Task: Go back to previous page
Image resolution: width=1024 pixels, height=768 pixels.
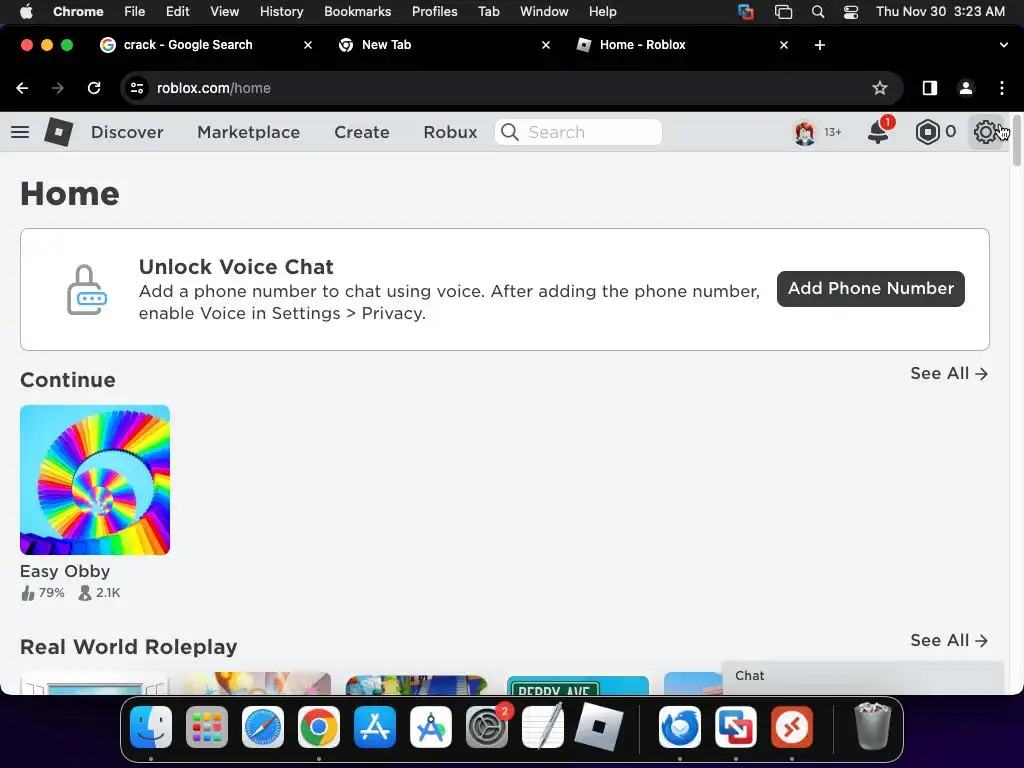Action: pyautogui.click(x=22, y=88)
